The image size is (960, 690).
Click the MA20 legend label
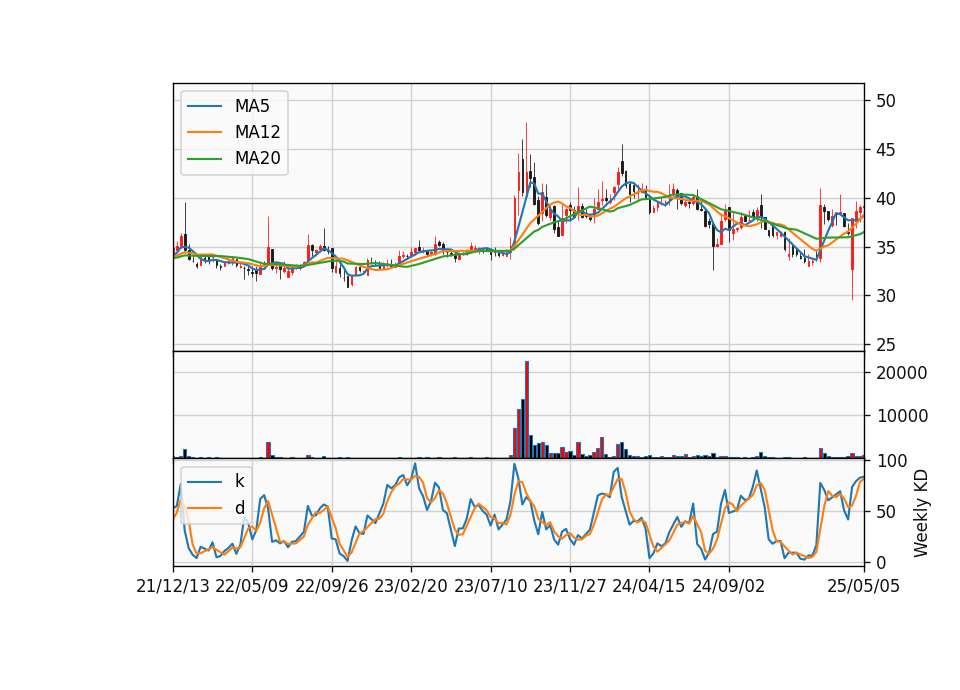click(x=257, y=159)
